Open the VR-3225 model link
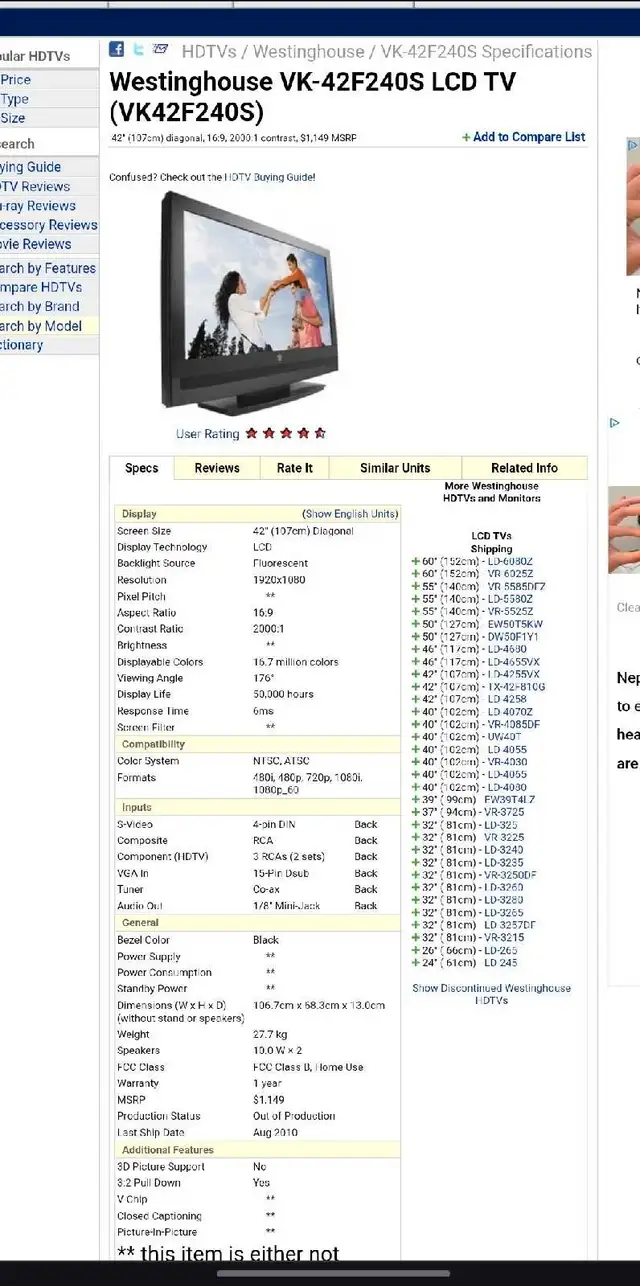 pos(504,838)
